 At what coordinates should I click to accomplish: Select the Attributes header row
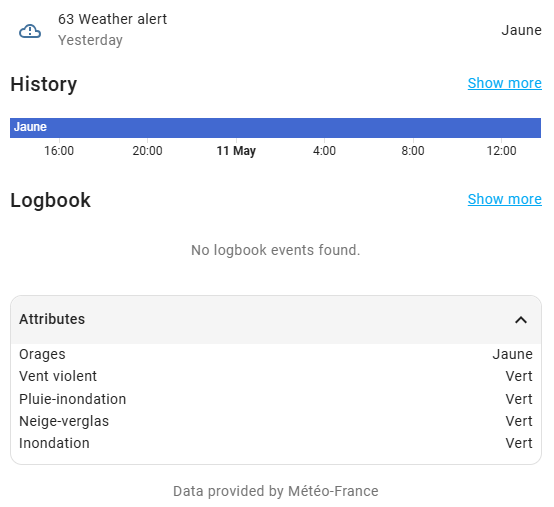[x=276, y=320]
